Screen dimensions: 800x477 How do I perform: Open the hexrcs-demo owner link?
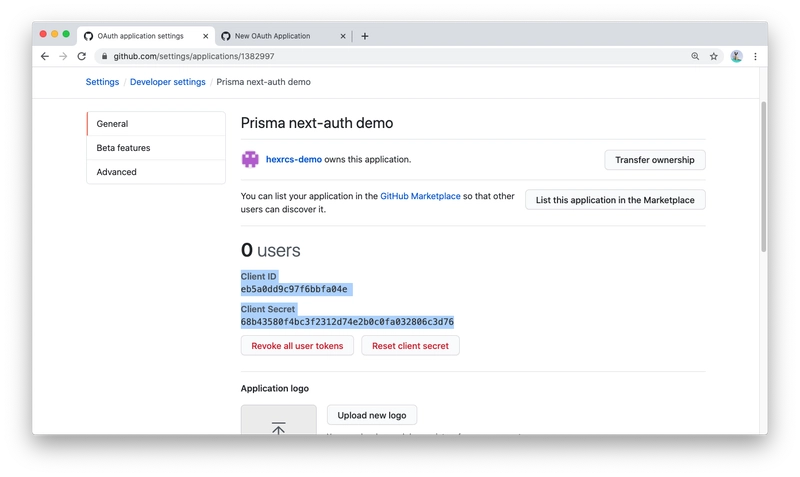(293, 159)
